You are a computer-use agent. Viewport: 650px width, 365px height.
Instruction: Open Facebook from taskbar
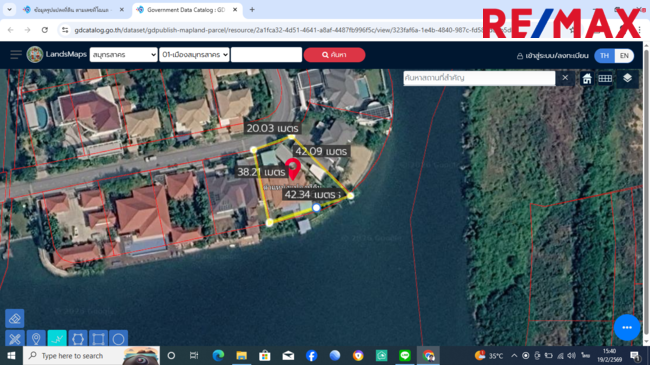coord(311,355)
